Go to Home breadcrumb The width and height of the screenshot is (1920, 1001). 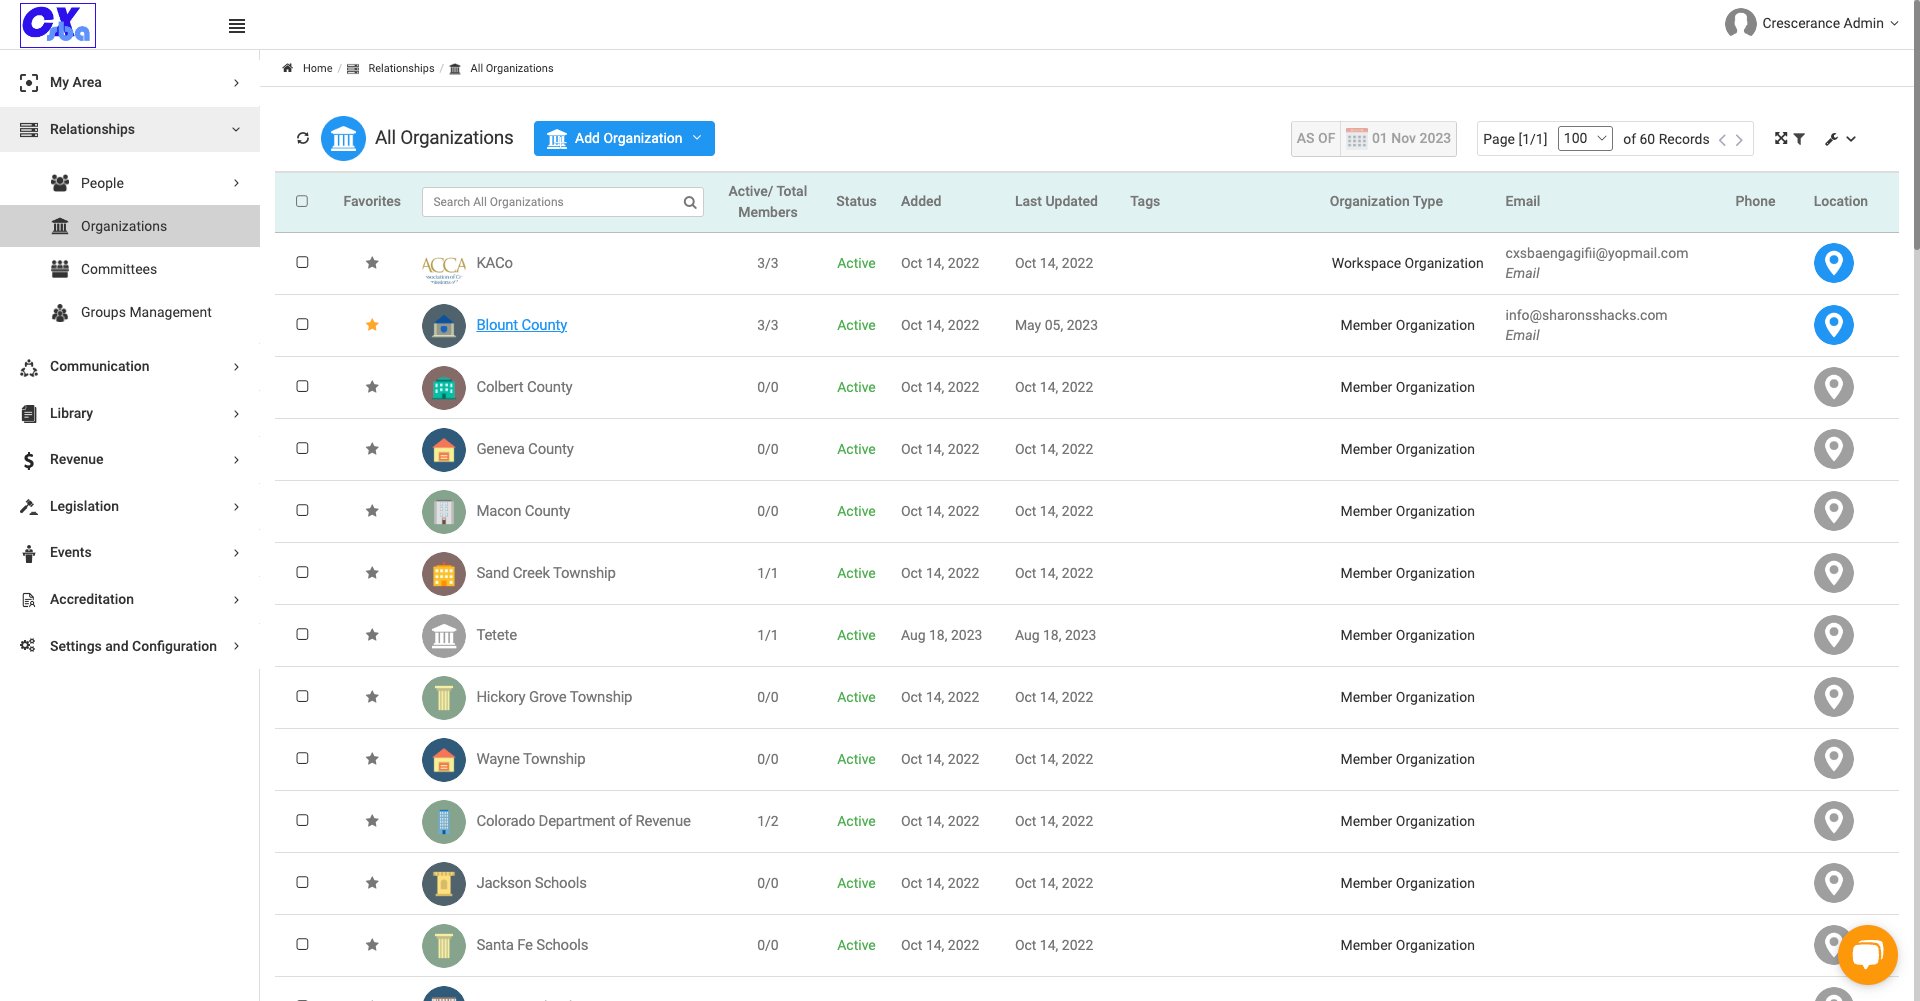(x=317, y=68)
